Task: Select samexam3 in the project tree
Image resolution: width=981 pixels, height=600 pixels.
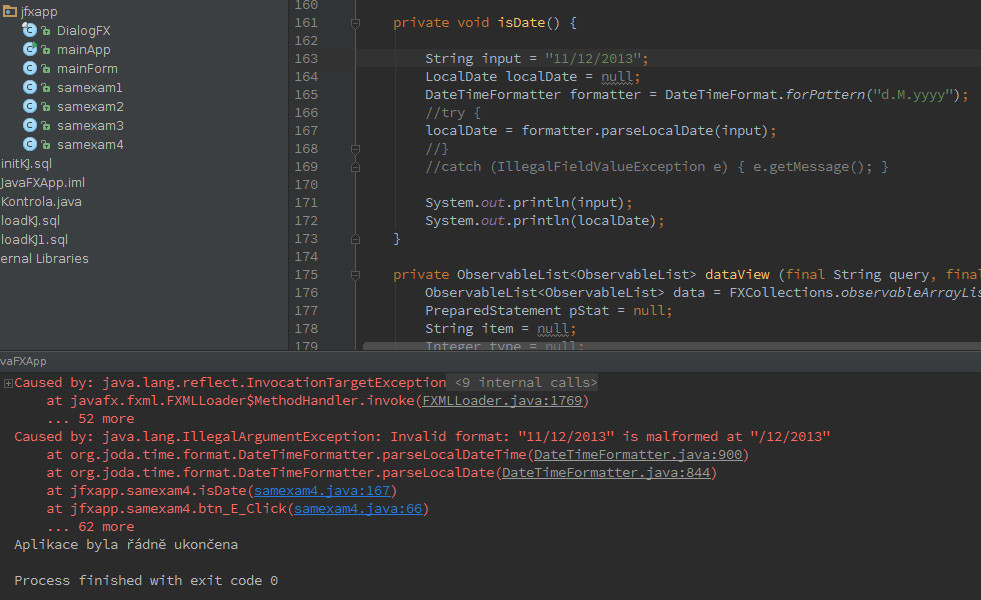Action: (x=90, y=125)
